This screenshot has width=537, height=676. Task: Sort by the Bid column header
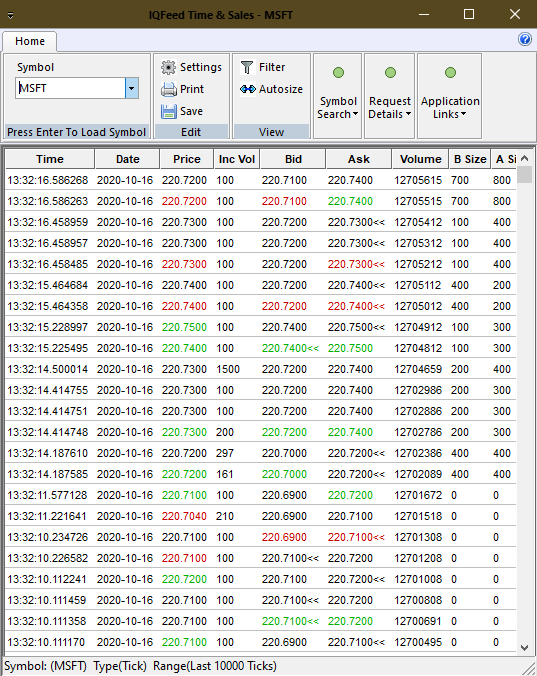coord(293,159)
